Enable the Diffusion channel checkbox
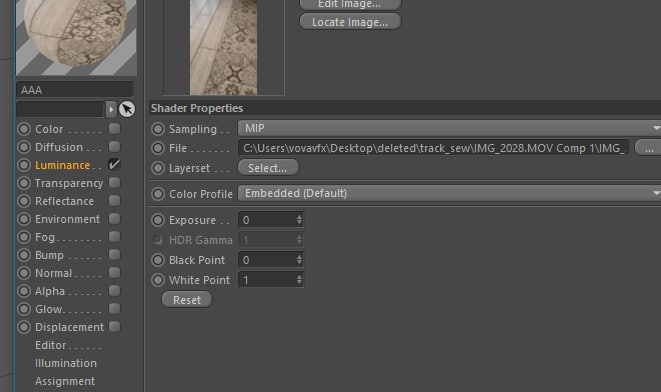 [x=114, y=146]
